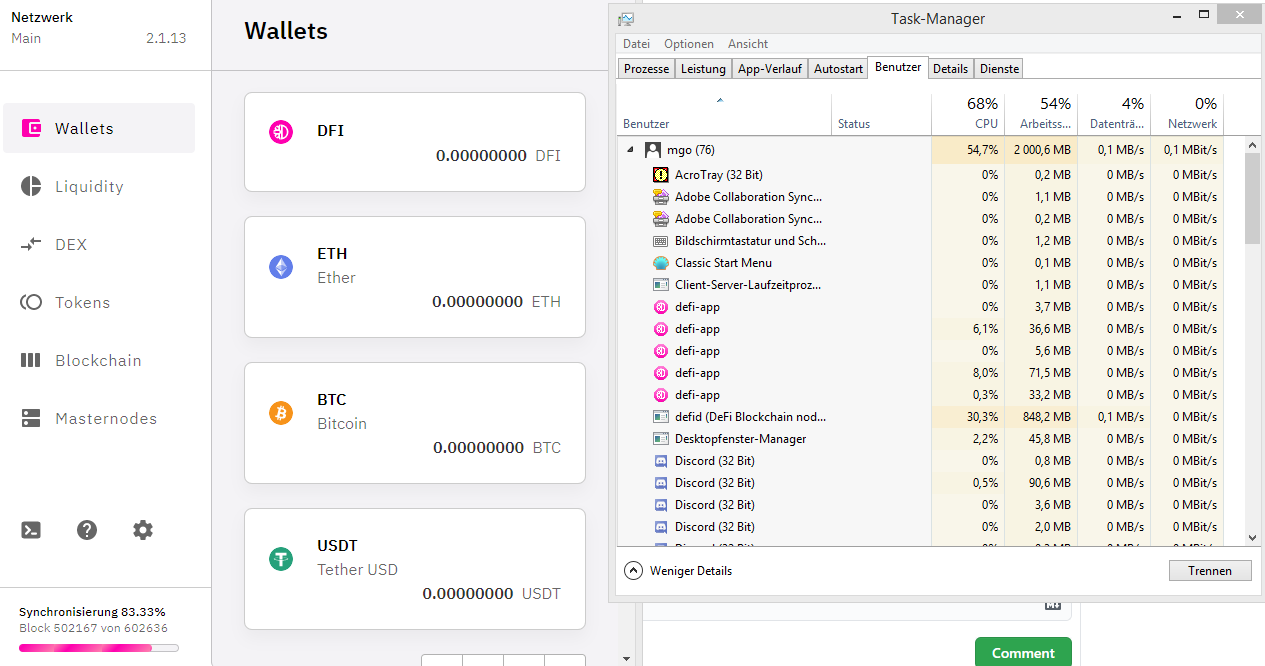Open Blockchain sidebar icon
The image size is (1265, 666).
point(31,360)
